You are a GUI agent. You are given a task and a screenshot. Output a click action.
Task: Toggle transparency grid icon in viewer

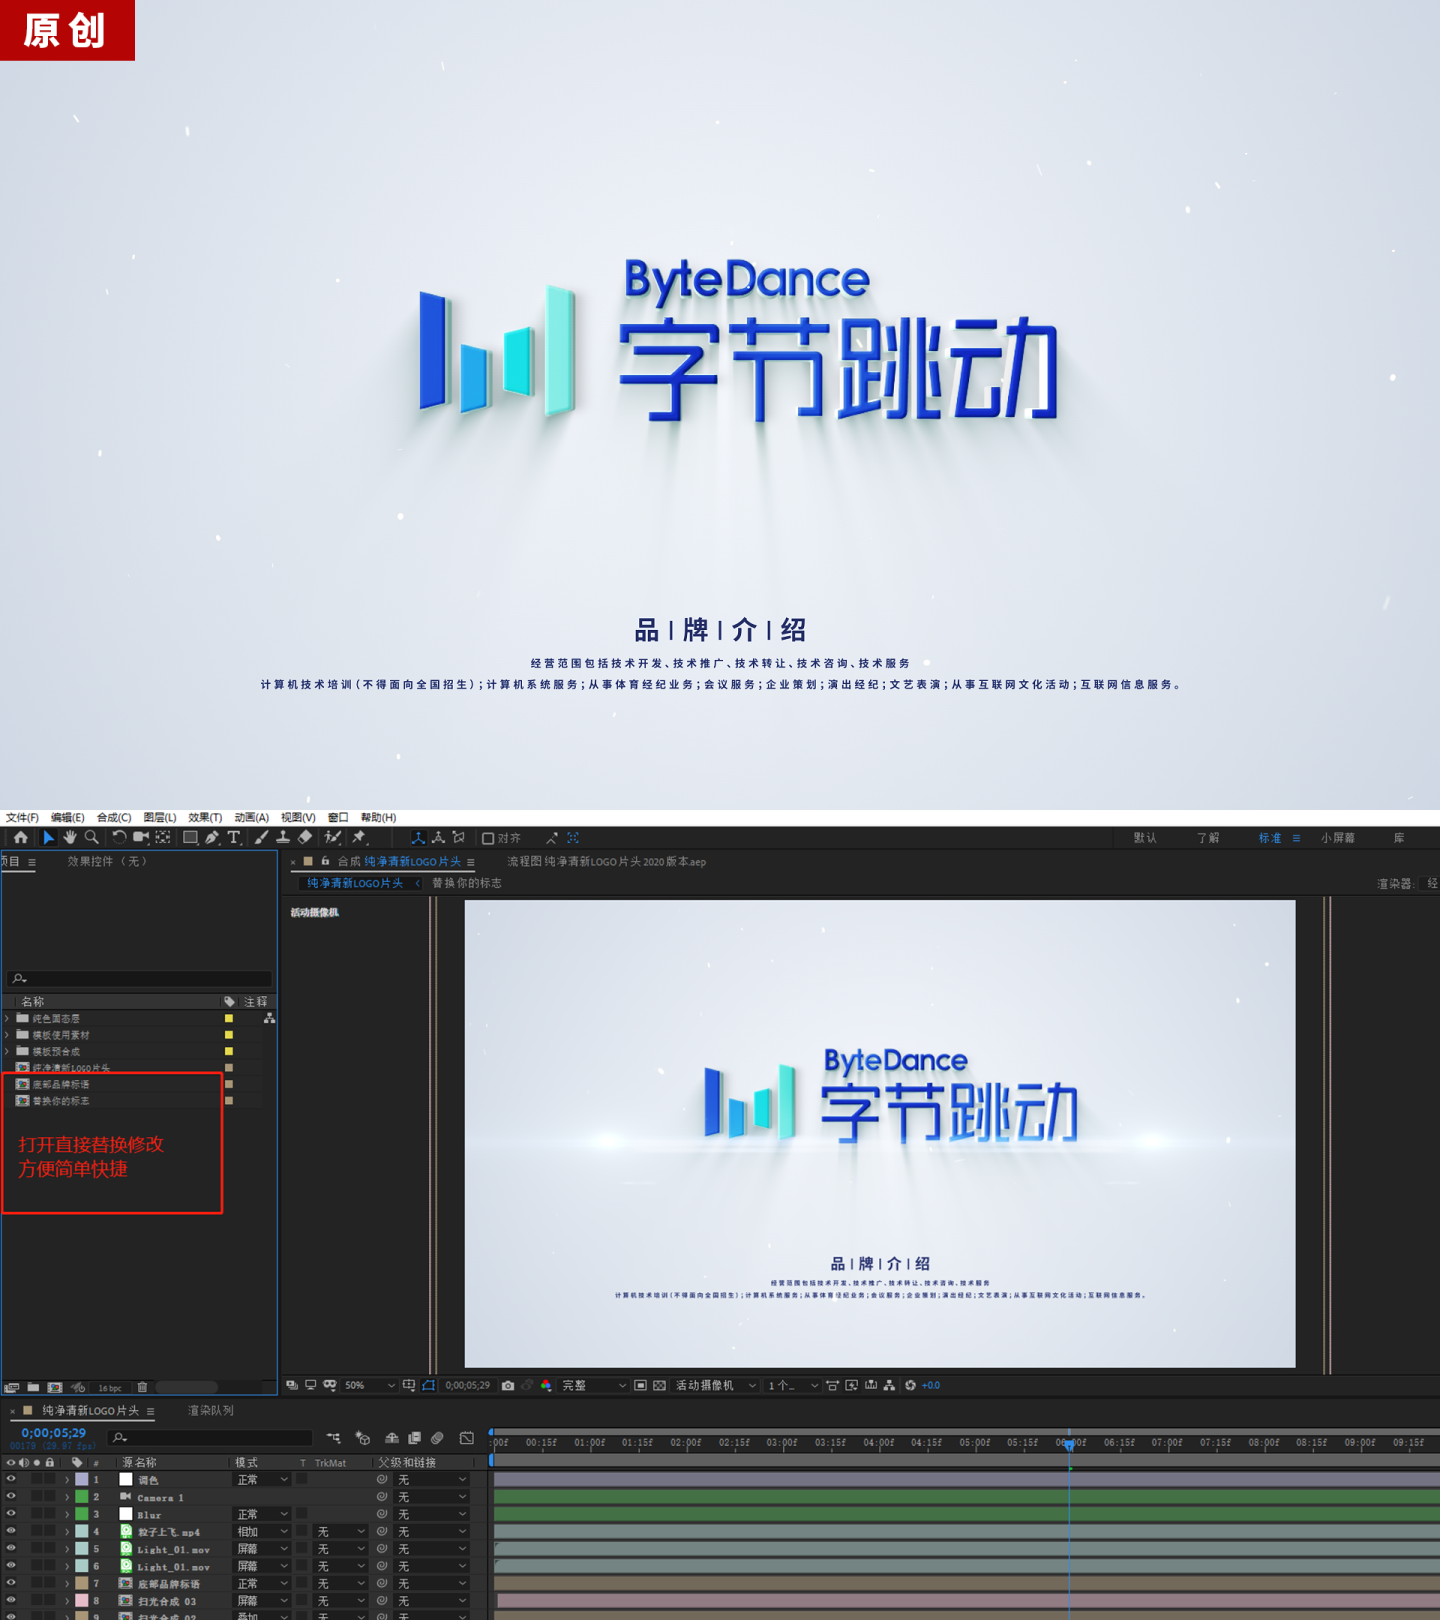tap(659, 1385)
